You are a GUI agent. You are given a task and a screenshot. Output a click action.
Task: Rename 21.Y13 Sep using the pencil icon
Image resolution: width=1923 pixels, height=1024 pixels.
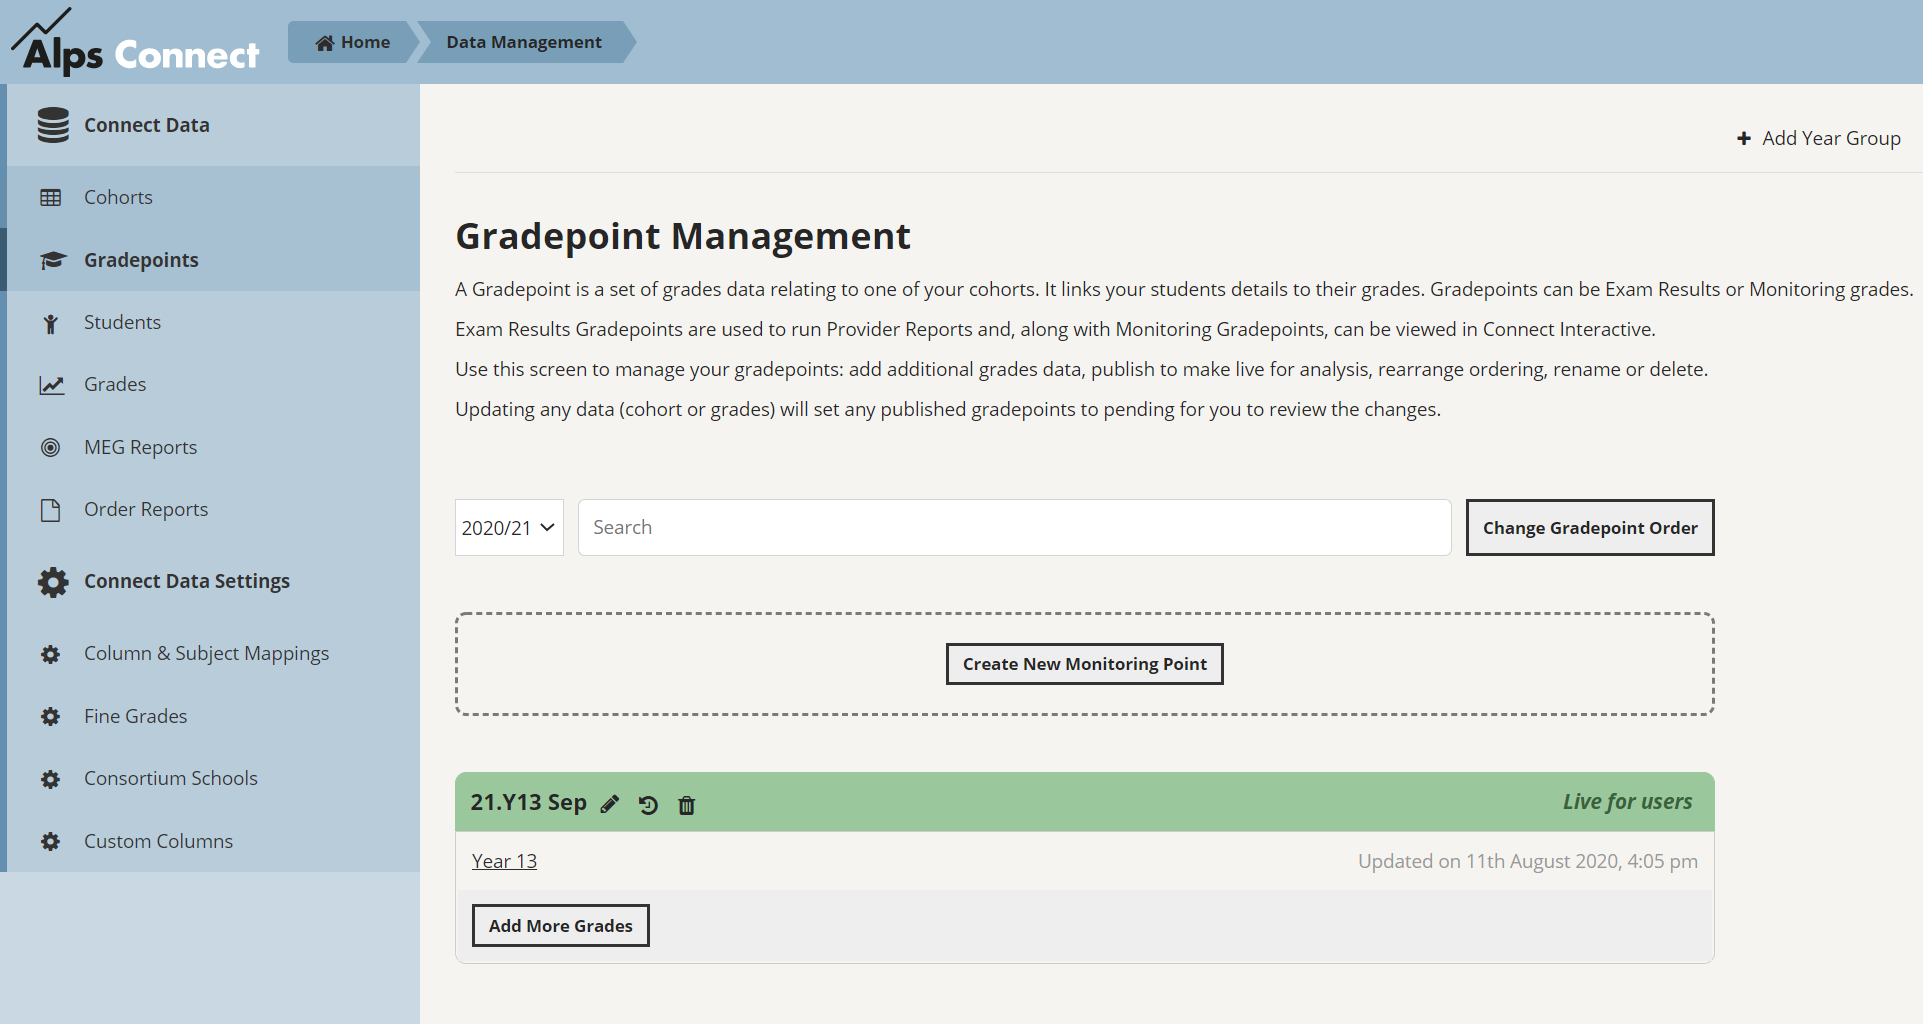610,804
